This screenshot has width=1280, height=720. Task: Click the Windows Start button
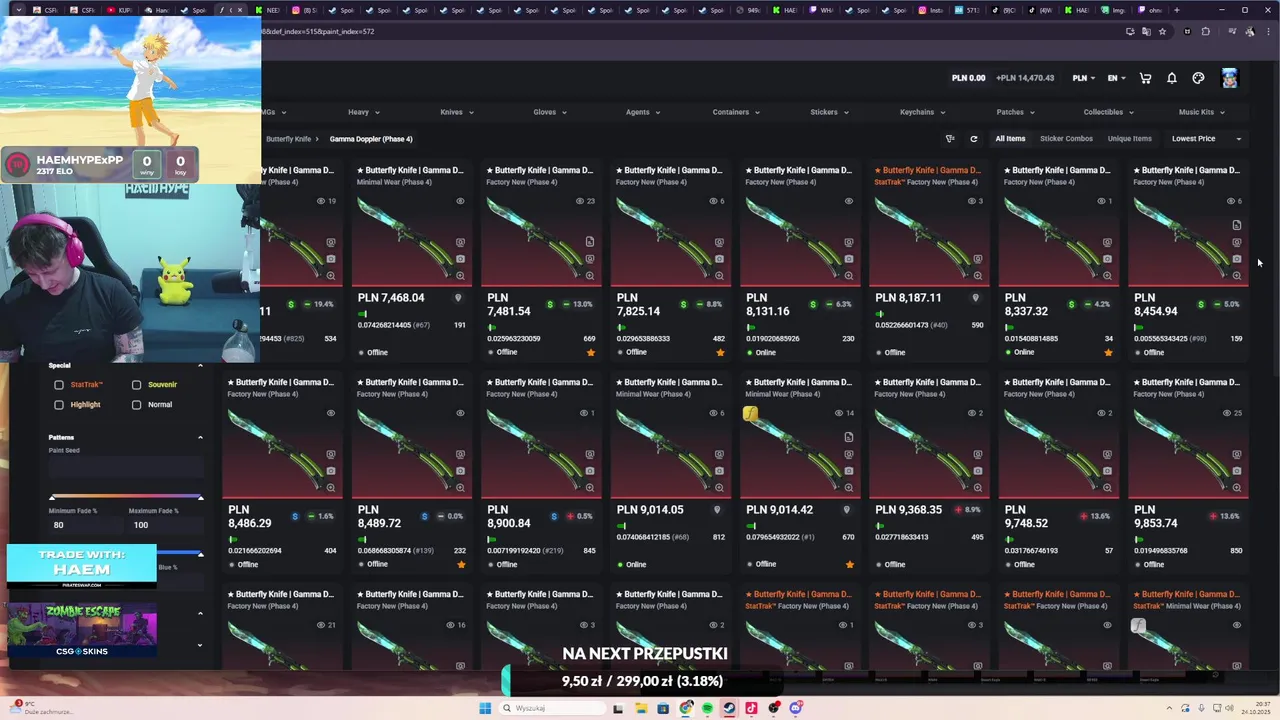coord(485,708)
